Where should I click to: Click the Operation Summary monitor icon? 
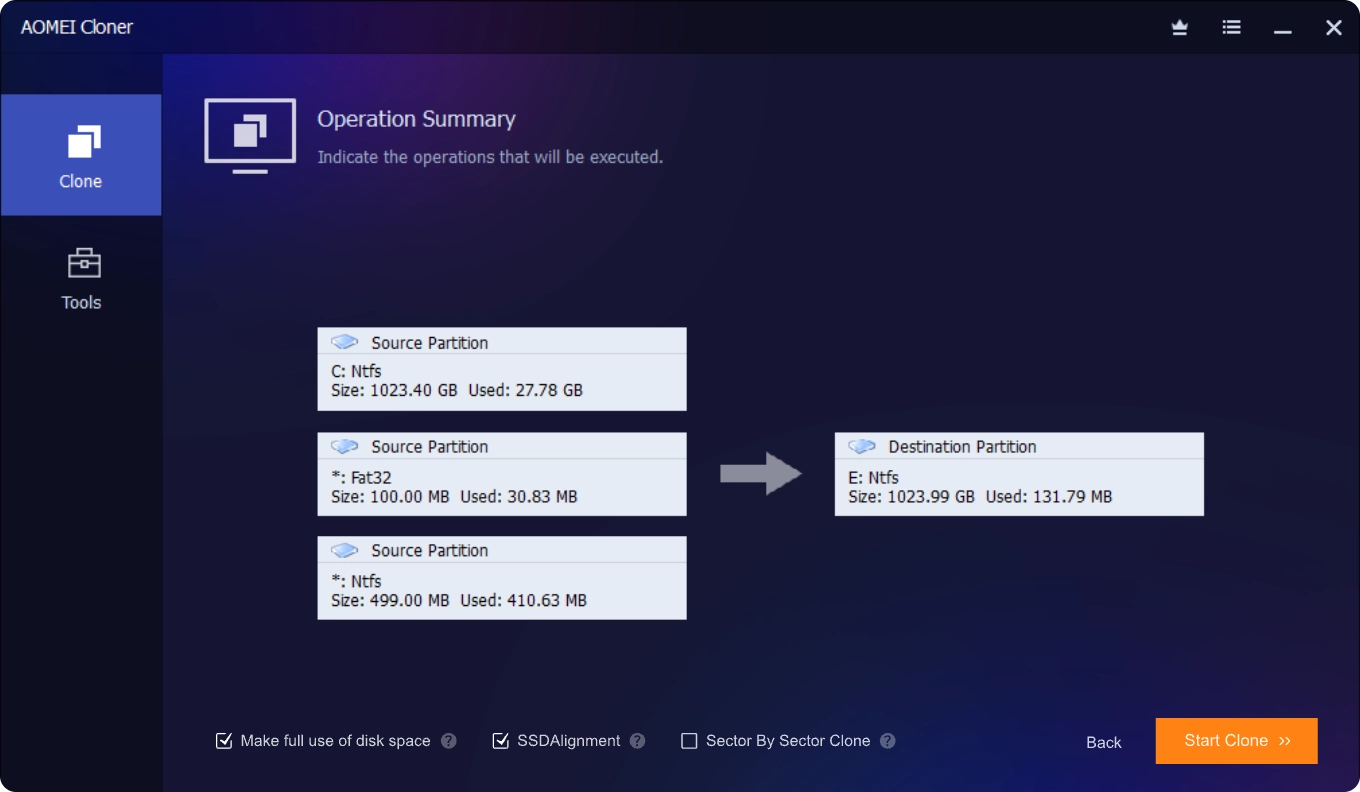pyautogui.click(x=250, y=135)
